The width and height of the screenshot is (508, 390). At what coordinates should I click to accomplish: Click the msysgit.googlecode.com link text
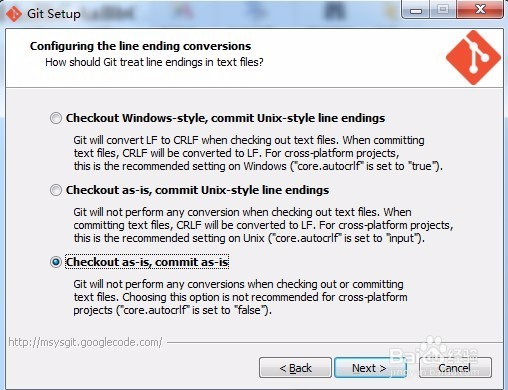pyautogui.click(x=85, y=342)
